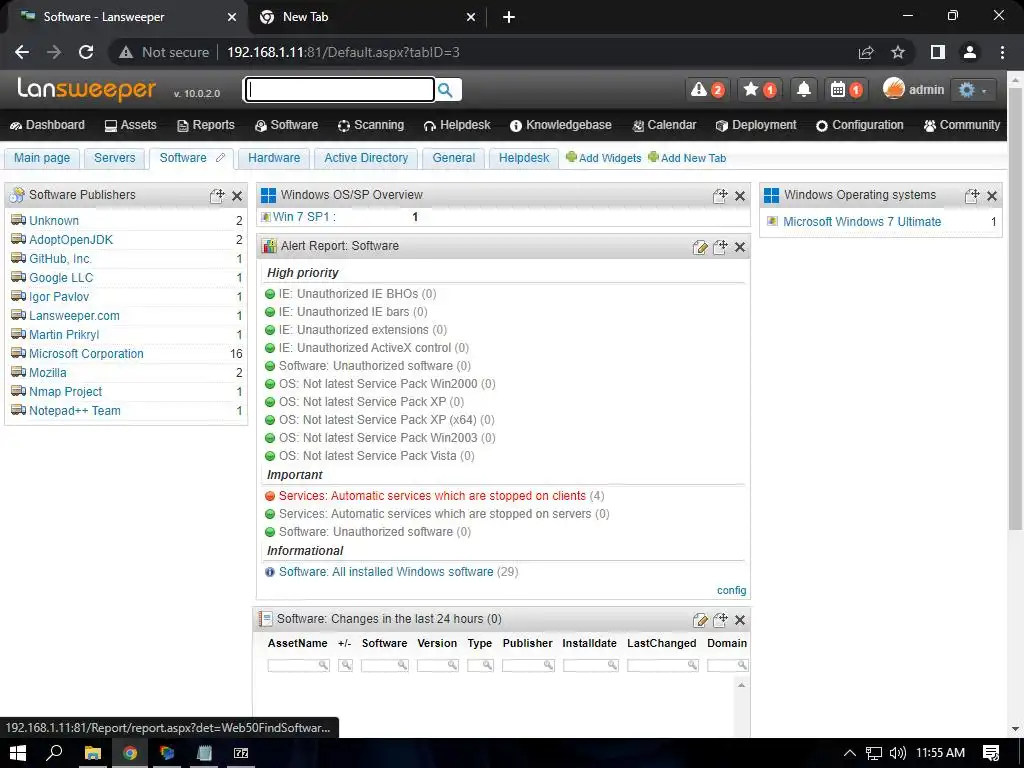
Task: Click the Publisher filter field
Action: pos(528,665)
